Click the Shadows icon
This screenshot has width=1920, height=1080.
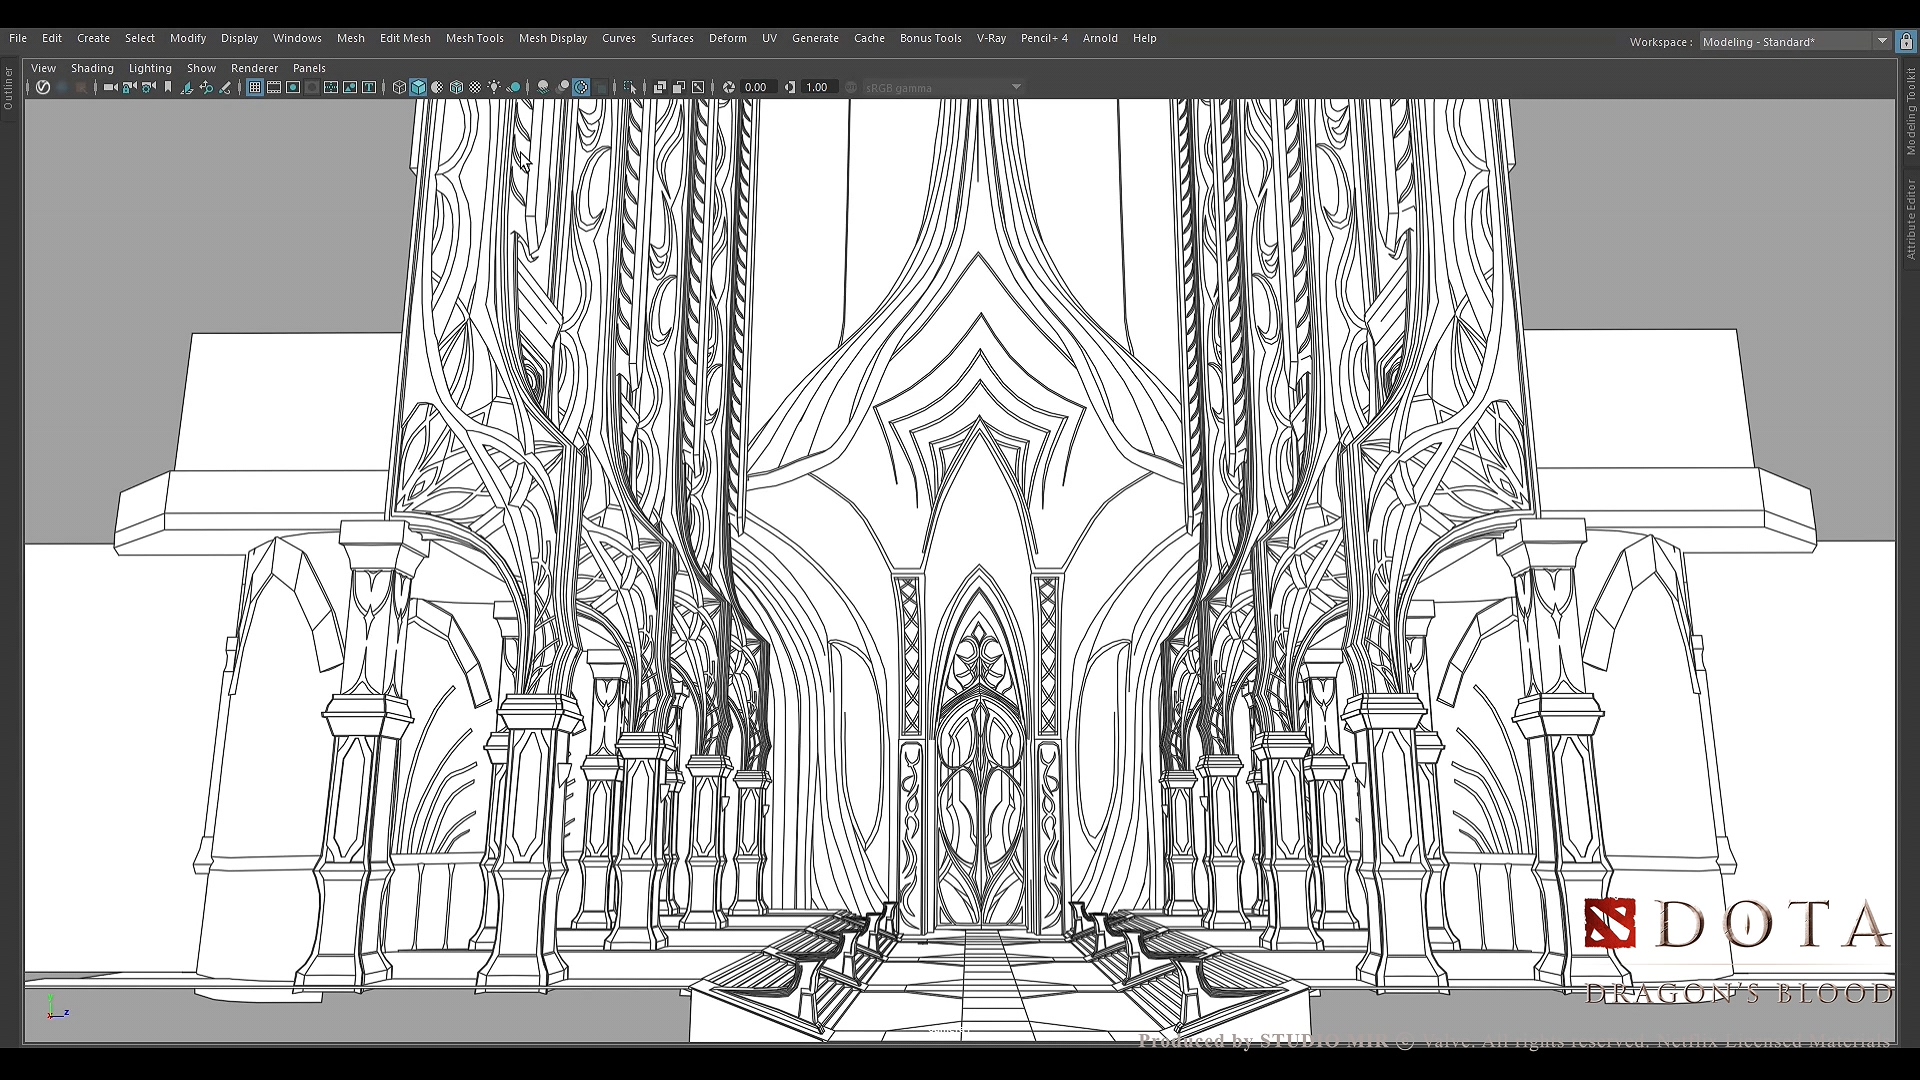[x=514, y=87]
